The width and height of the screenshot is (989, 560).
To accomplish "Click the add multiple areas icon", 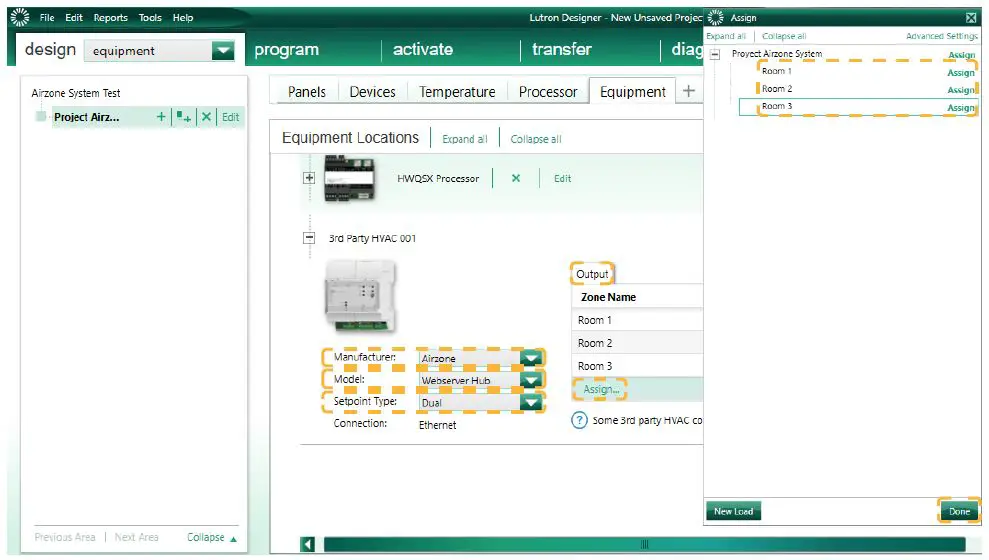I will pyautogui.click(x=184, y=117).
